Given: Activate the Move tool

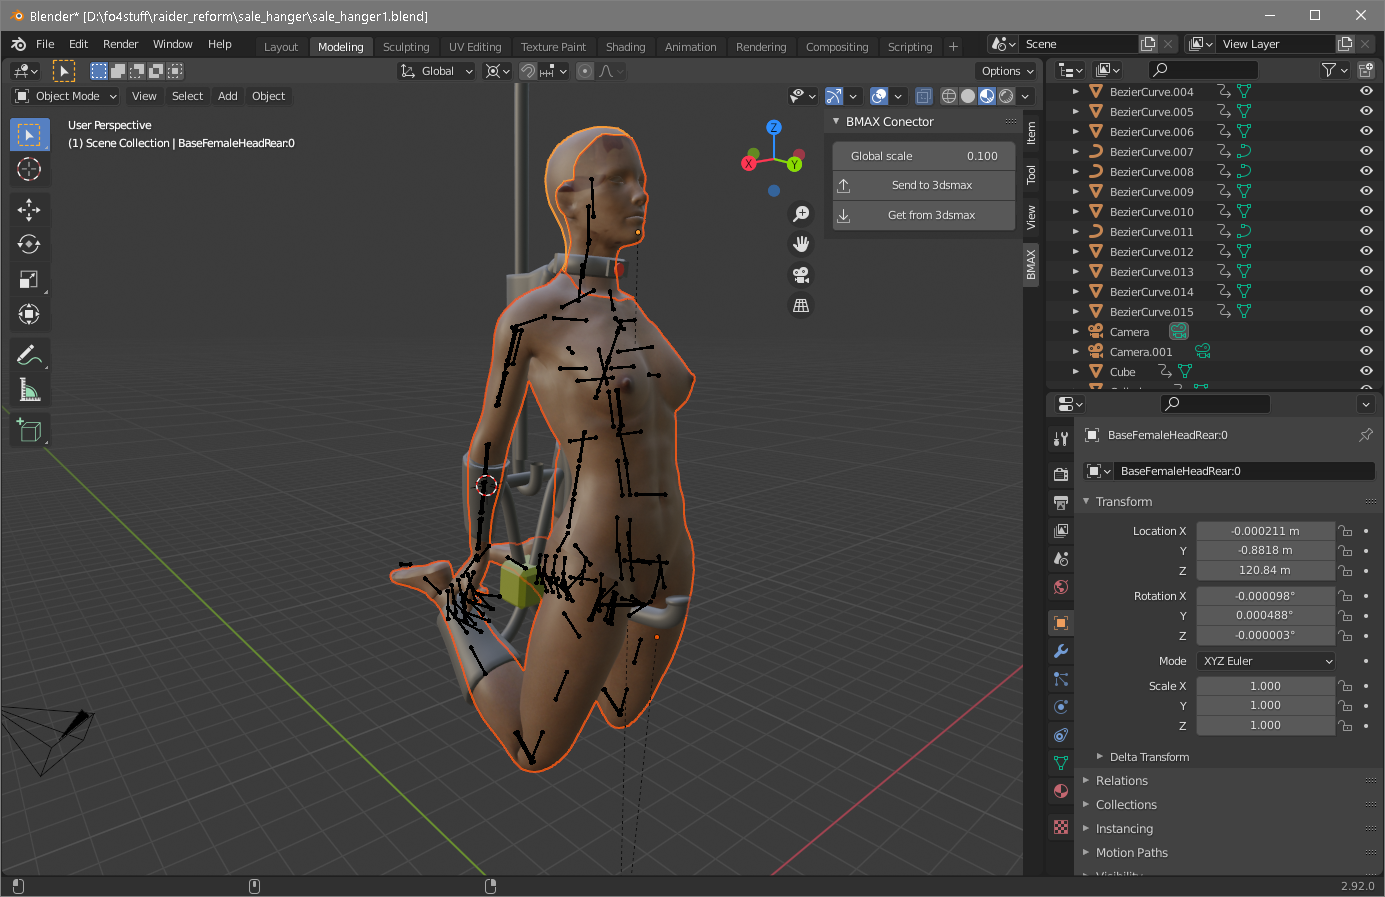Looking at the screenshot, I should [x=29, y=209].
